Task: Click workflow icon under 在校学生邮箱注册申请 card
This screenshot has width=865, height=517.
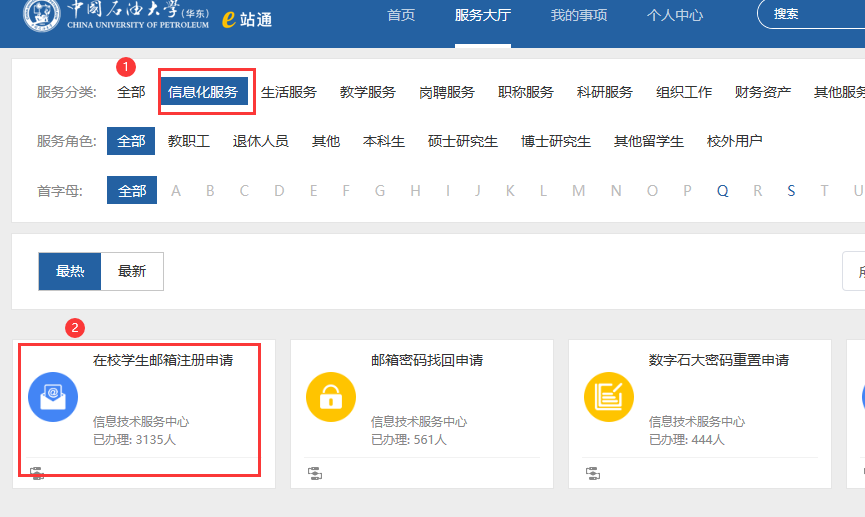Action: click(37, 473)
